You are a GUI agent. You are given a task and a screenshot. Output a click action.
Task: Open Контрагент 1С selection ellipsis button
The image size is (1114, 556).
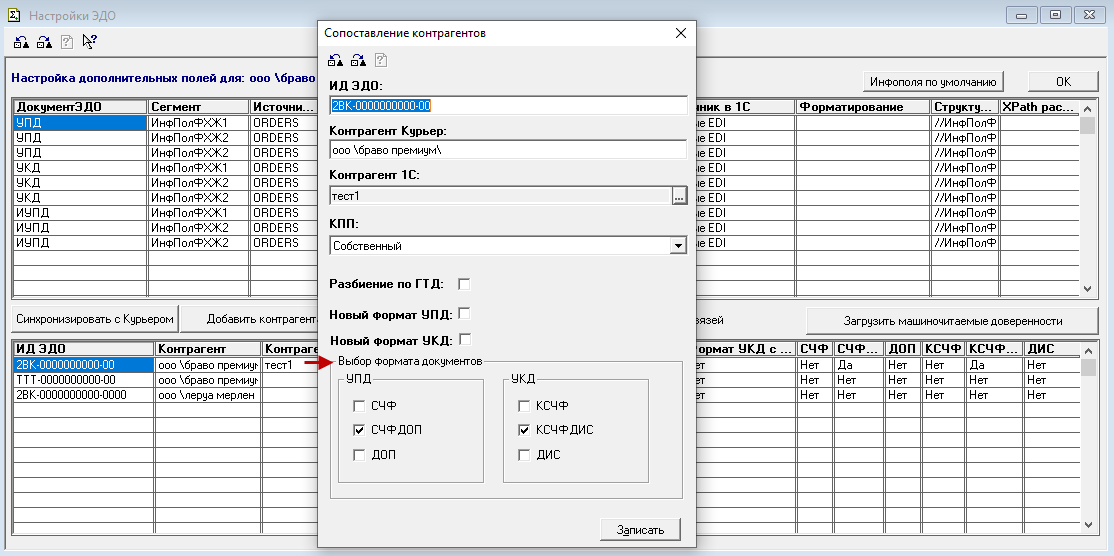point(679,197)
